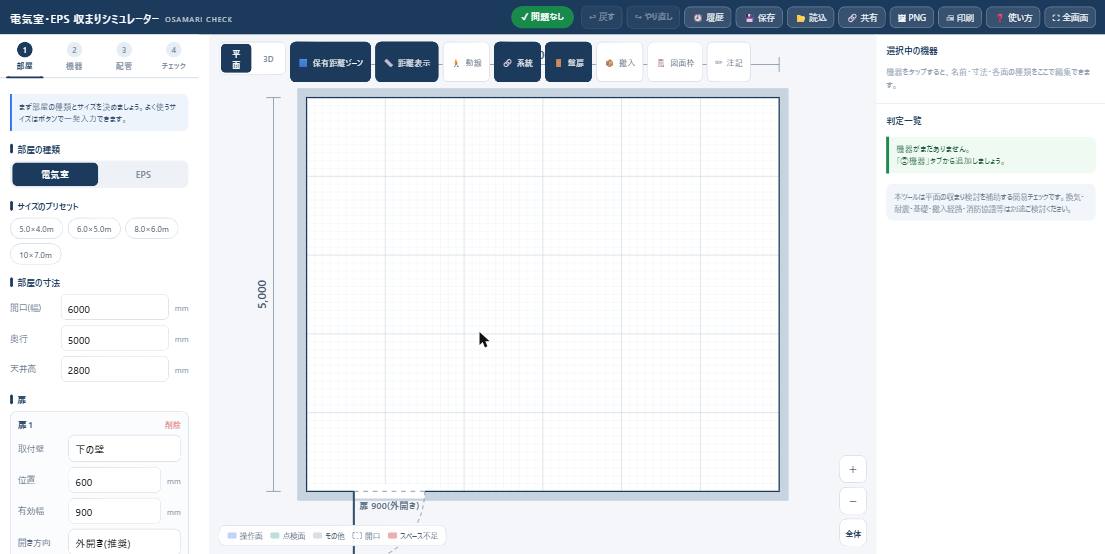Viewport: 1105px width, 554px height.
Task: Export the plan with the PNG button
Action: pos(912,18)
